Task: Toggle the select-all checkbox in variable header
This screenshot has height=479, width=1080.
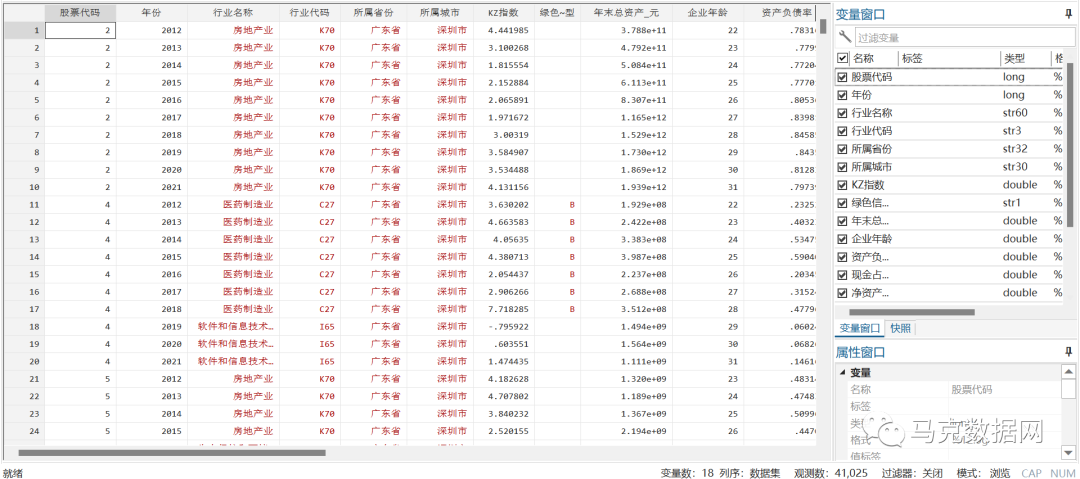Action: [x=842, y=59]
